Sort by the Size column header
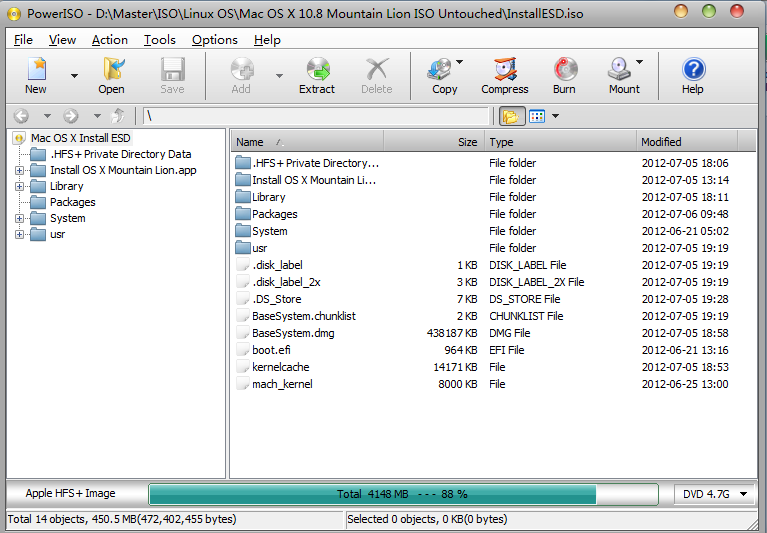Viewport: 767px width, 533px height. 433,142
